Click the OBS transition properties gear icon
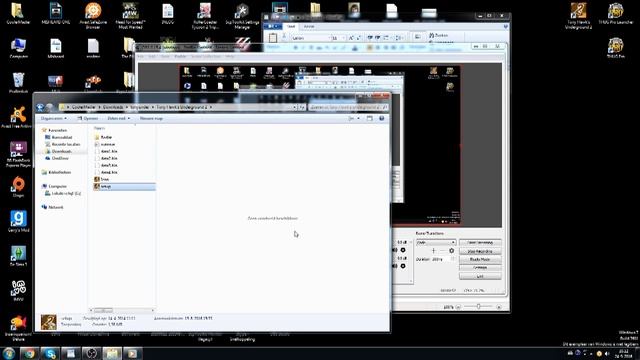The image size is (640, 360). (x=451, y=251)
